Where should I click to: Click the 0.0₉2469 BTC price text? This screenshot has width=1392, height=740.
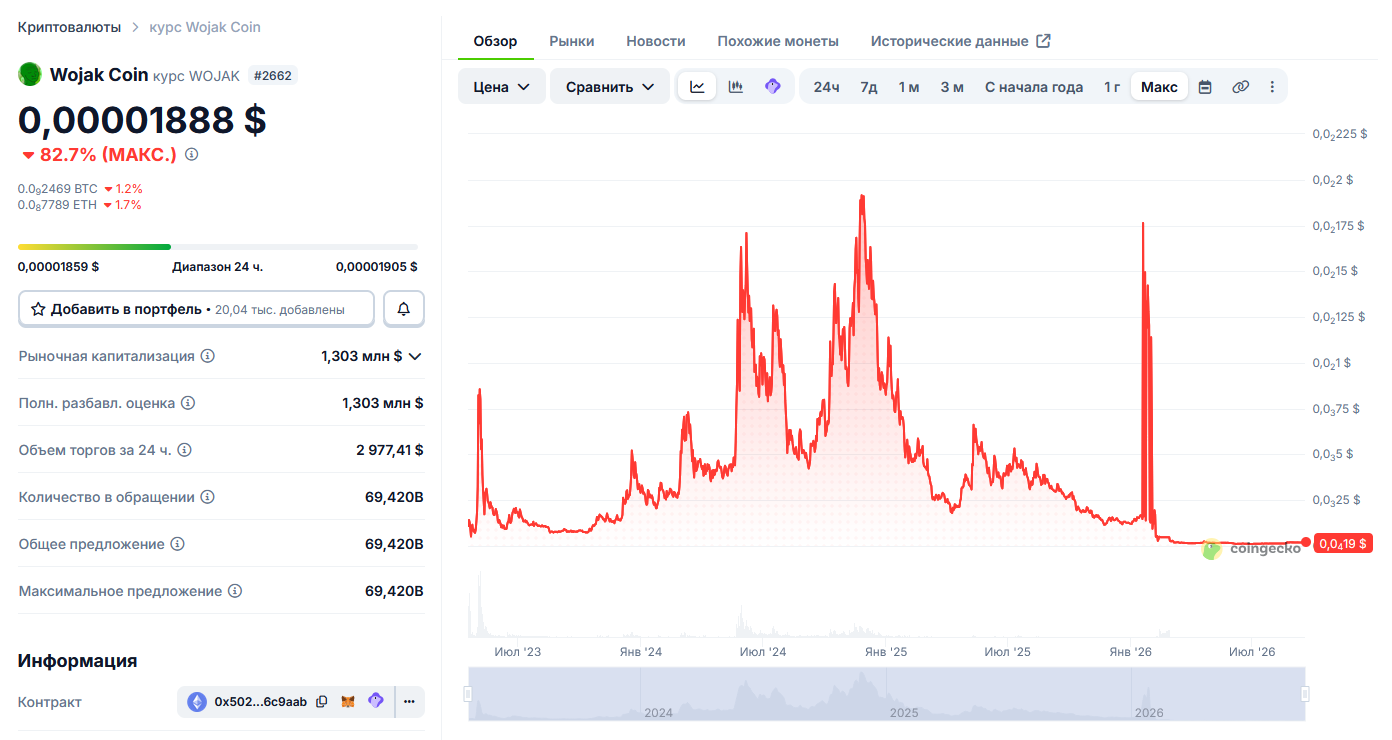[58, 188]
